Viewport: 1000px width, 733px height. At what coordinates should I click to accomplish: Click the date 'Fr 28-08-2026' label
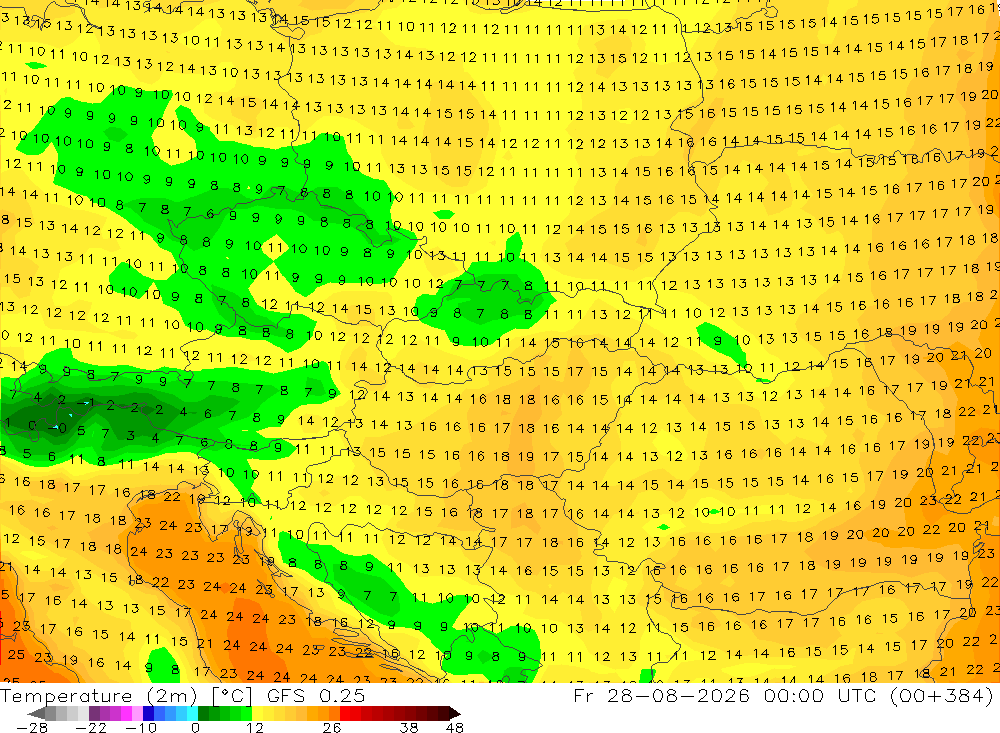click(x=661, y=695)
